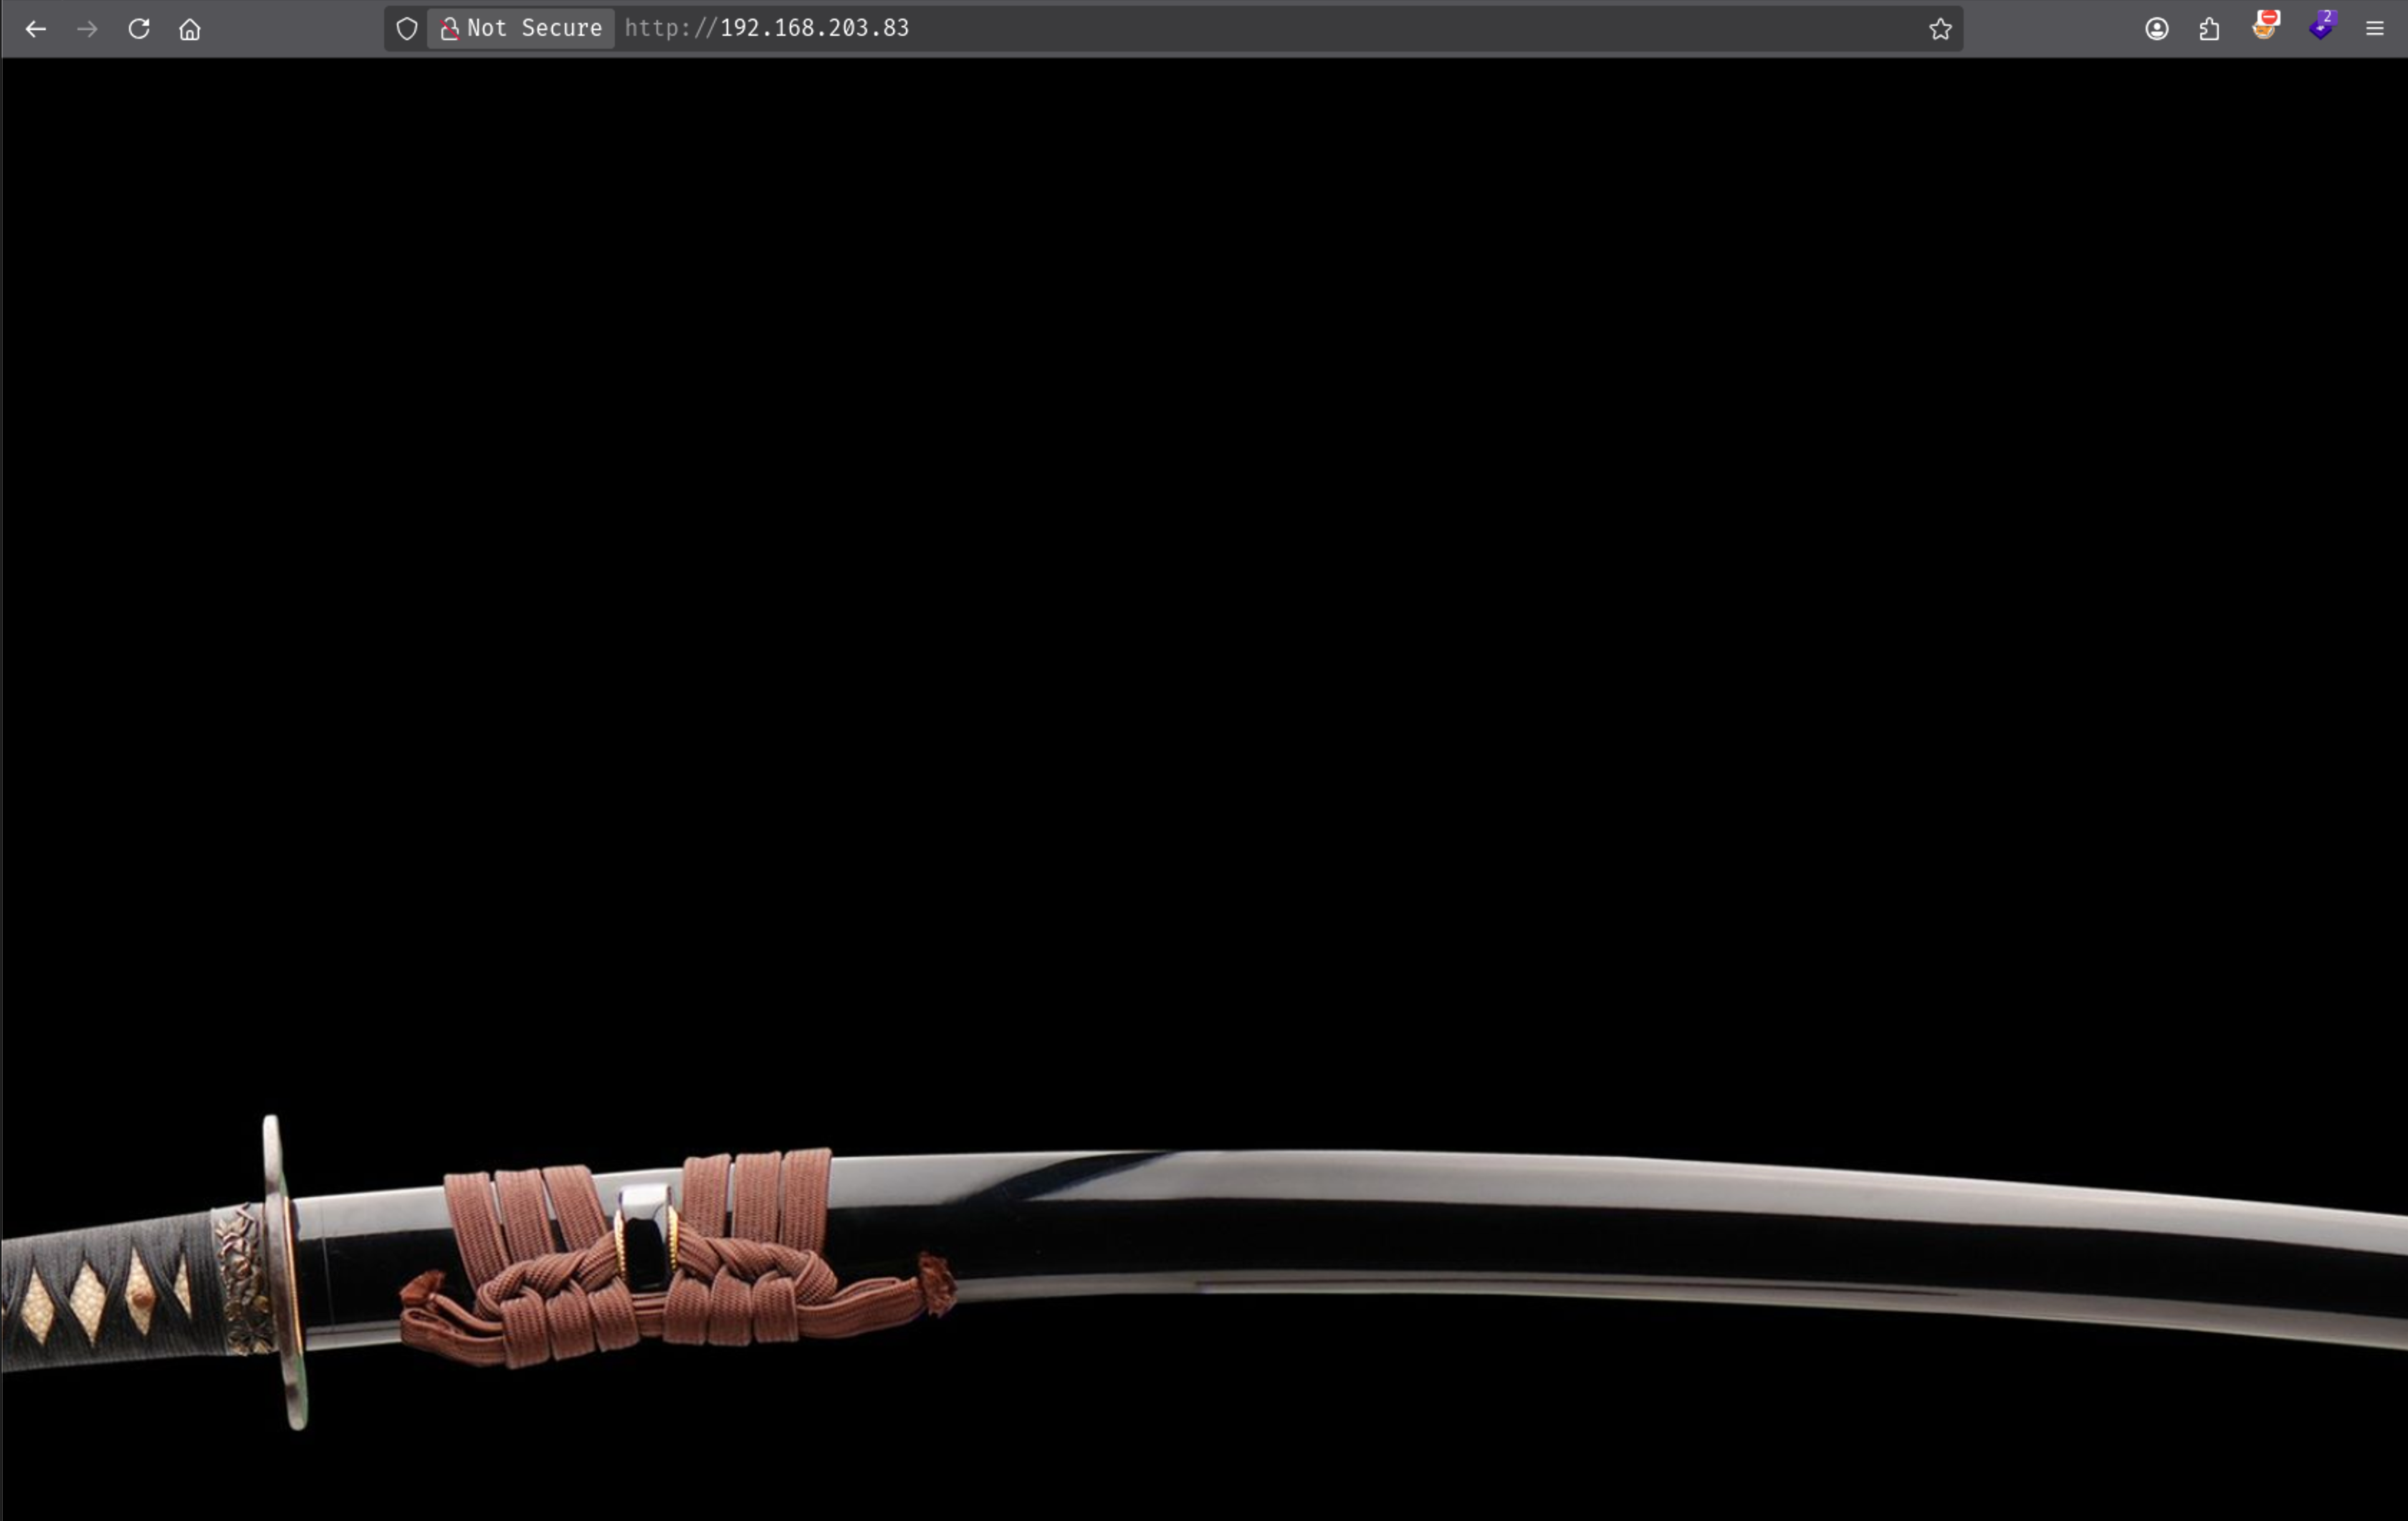
Task: Expand the hamburger application menu
Action: 2375,29
